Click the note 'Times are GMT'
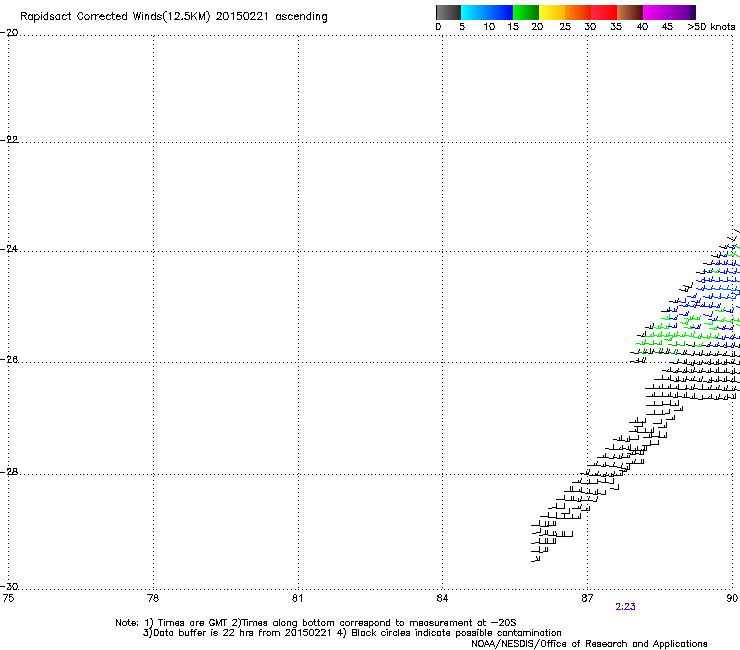The height and width of the screenshot is (650, 740). (192, 623)
